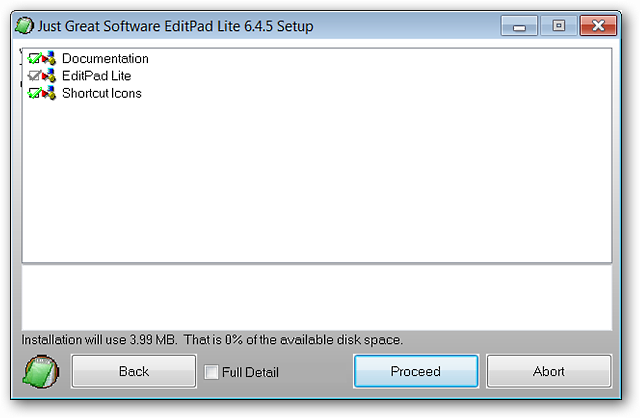640x418 pixels.
Task: Click the component icon beside Documentation
Action: click(x=49, y=58)
